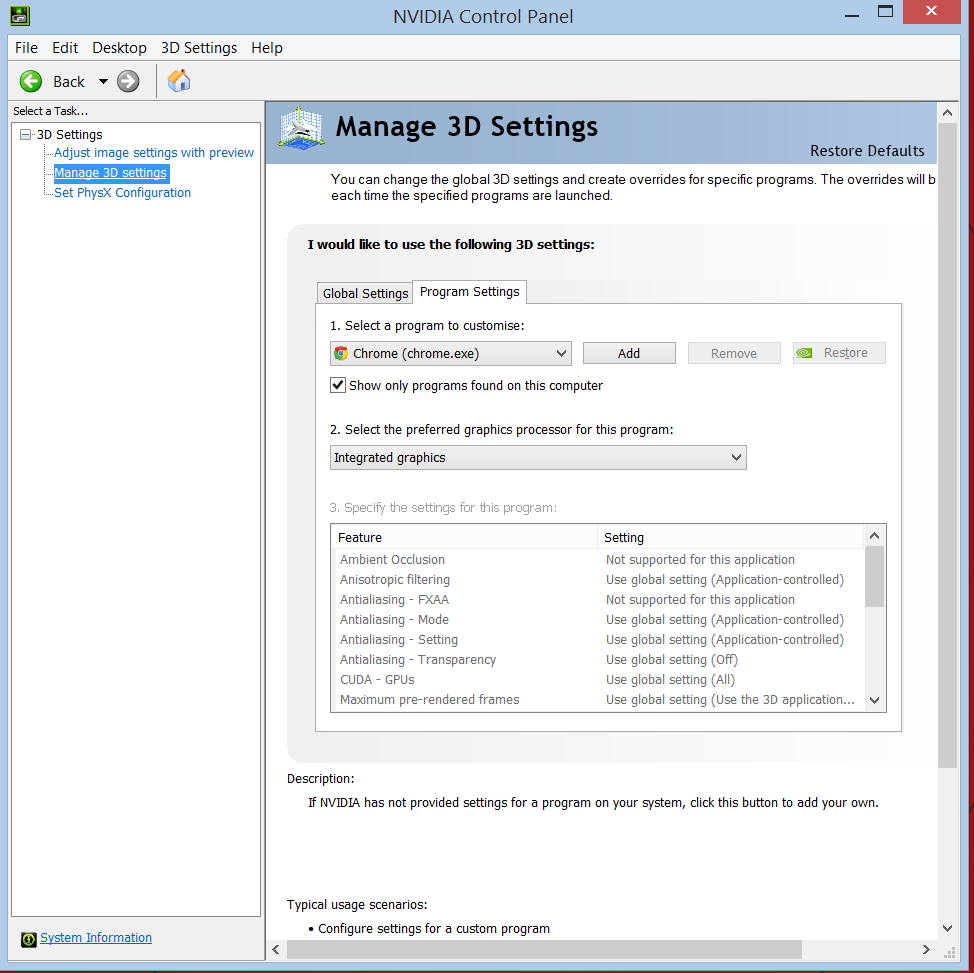Open the Integrated graphics processor dropdown
The width and height of the screenshot is (974, 973).
click(538, 457)
